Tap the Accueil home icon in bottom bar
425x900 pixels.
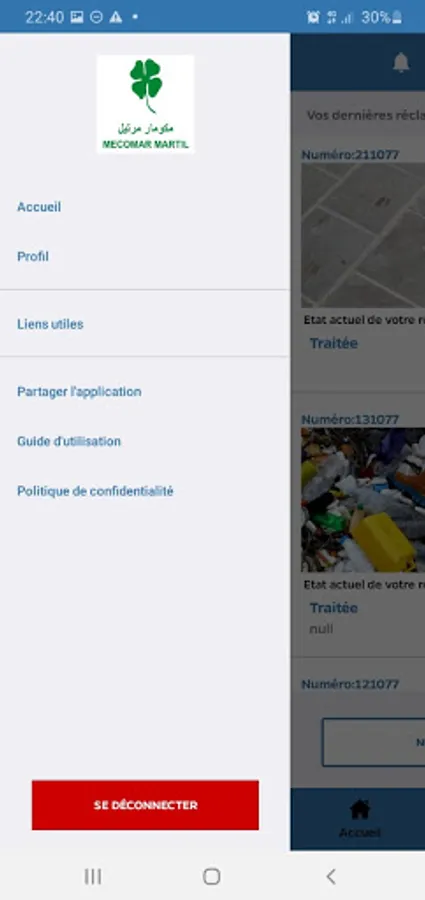(x=360, y=810)
